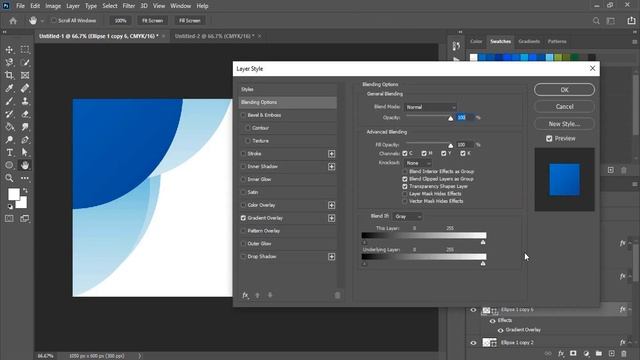This screenshot has height=360, width=640.
Task: Enable the Stroke effect checkbox
Action: (243, 153)
